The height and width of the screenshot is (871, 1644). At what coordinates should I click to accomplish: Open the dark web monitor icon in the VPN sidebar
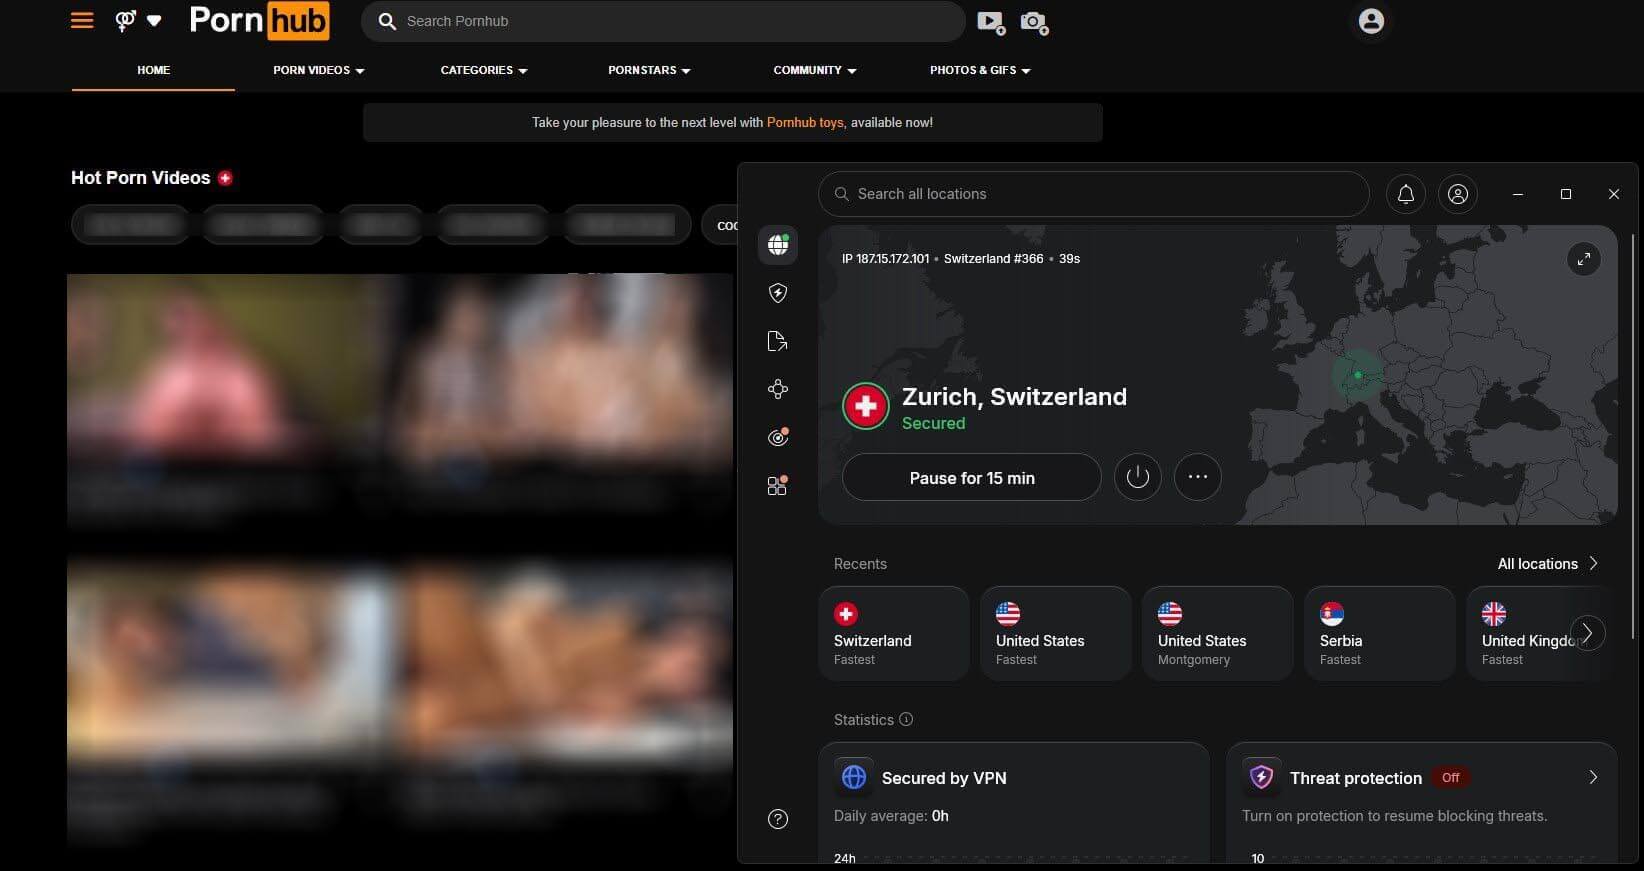coord(777,437)
